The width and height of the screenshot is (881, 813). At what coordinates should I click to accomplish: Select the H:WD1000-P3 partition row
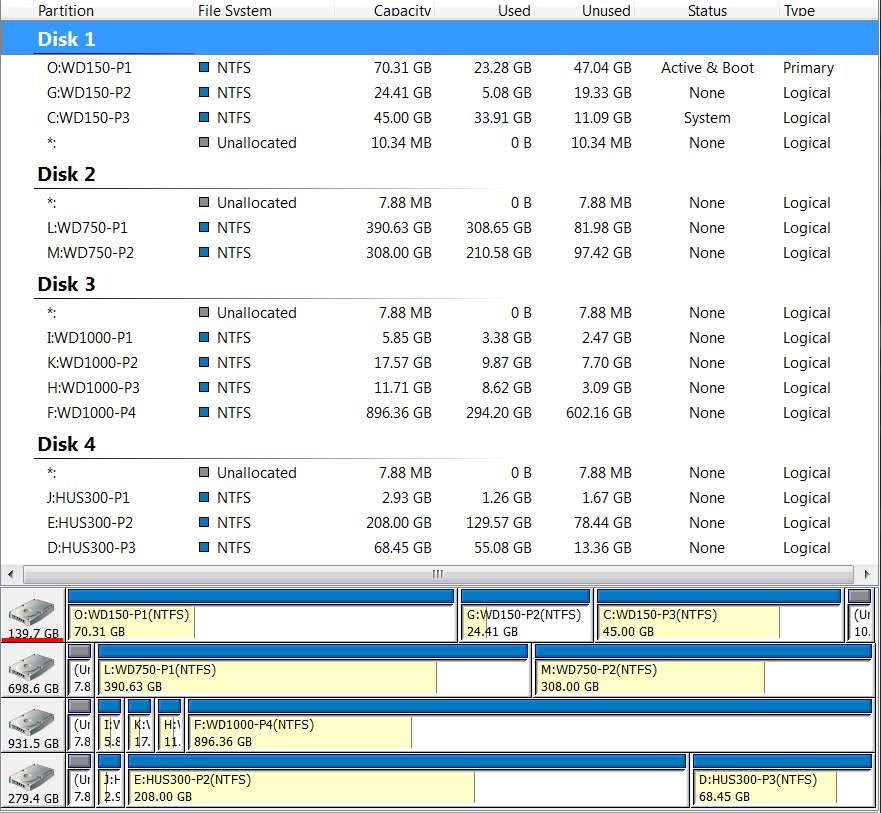[x=439, y=388]
